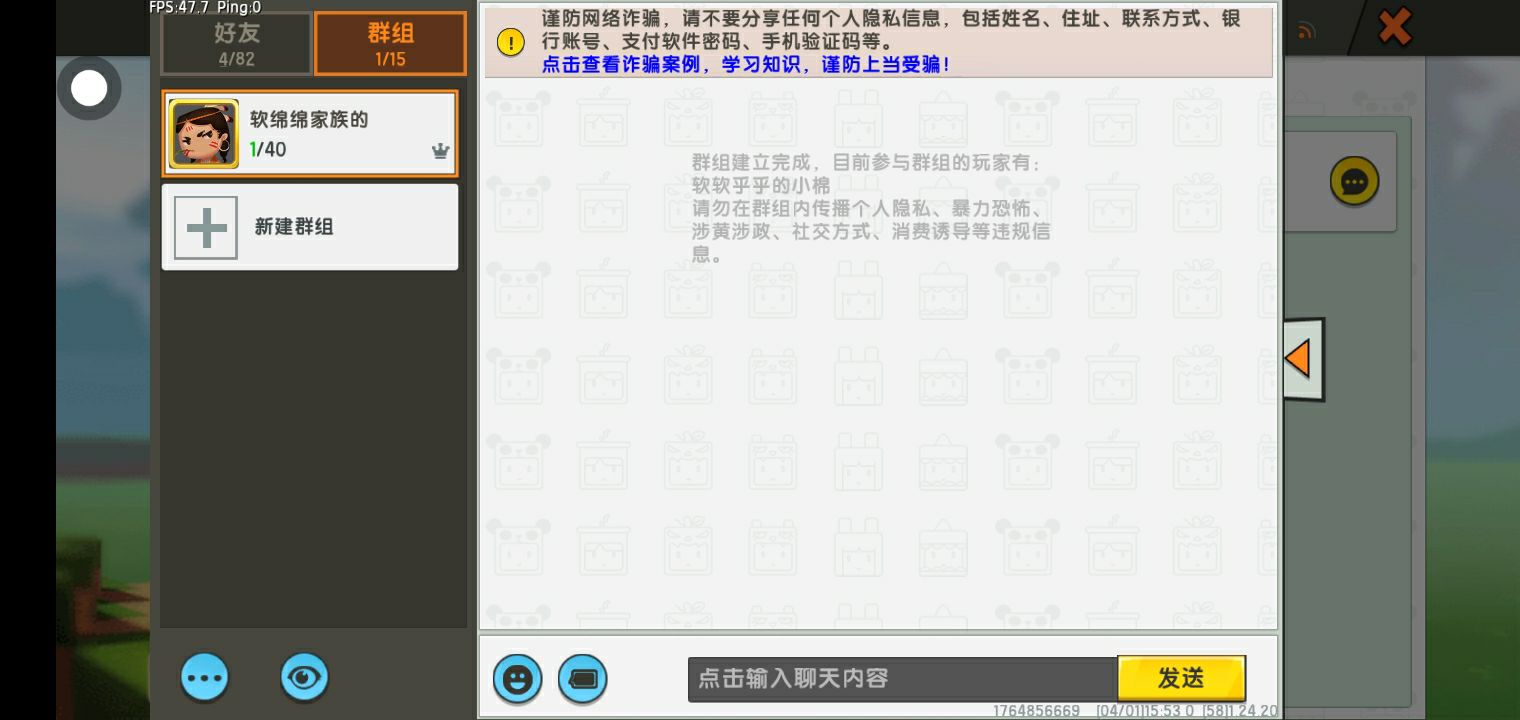Click the yellow chat bubble icon
The image size is (1520, 720).
point(1354,182)
